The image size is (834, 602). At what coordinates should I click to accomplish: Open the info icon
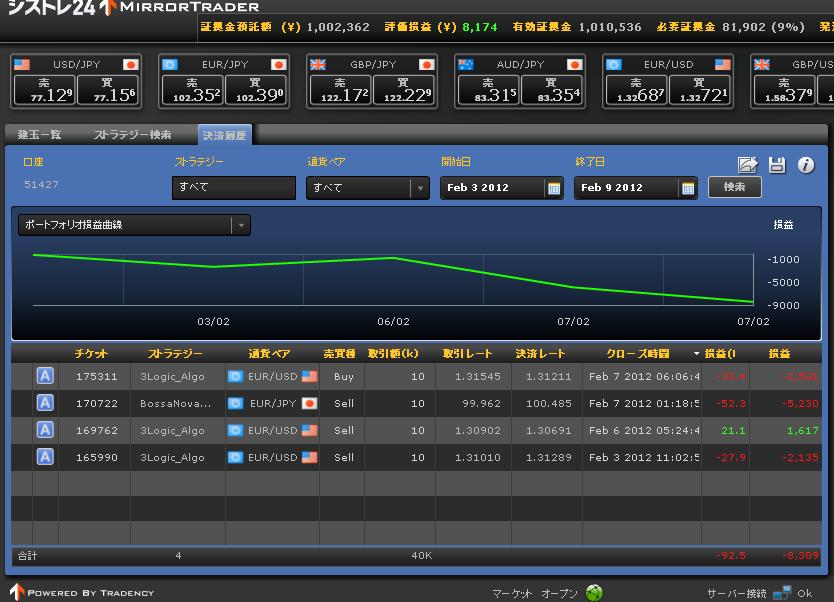point(805,165)
